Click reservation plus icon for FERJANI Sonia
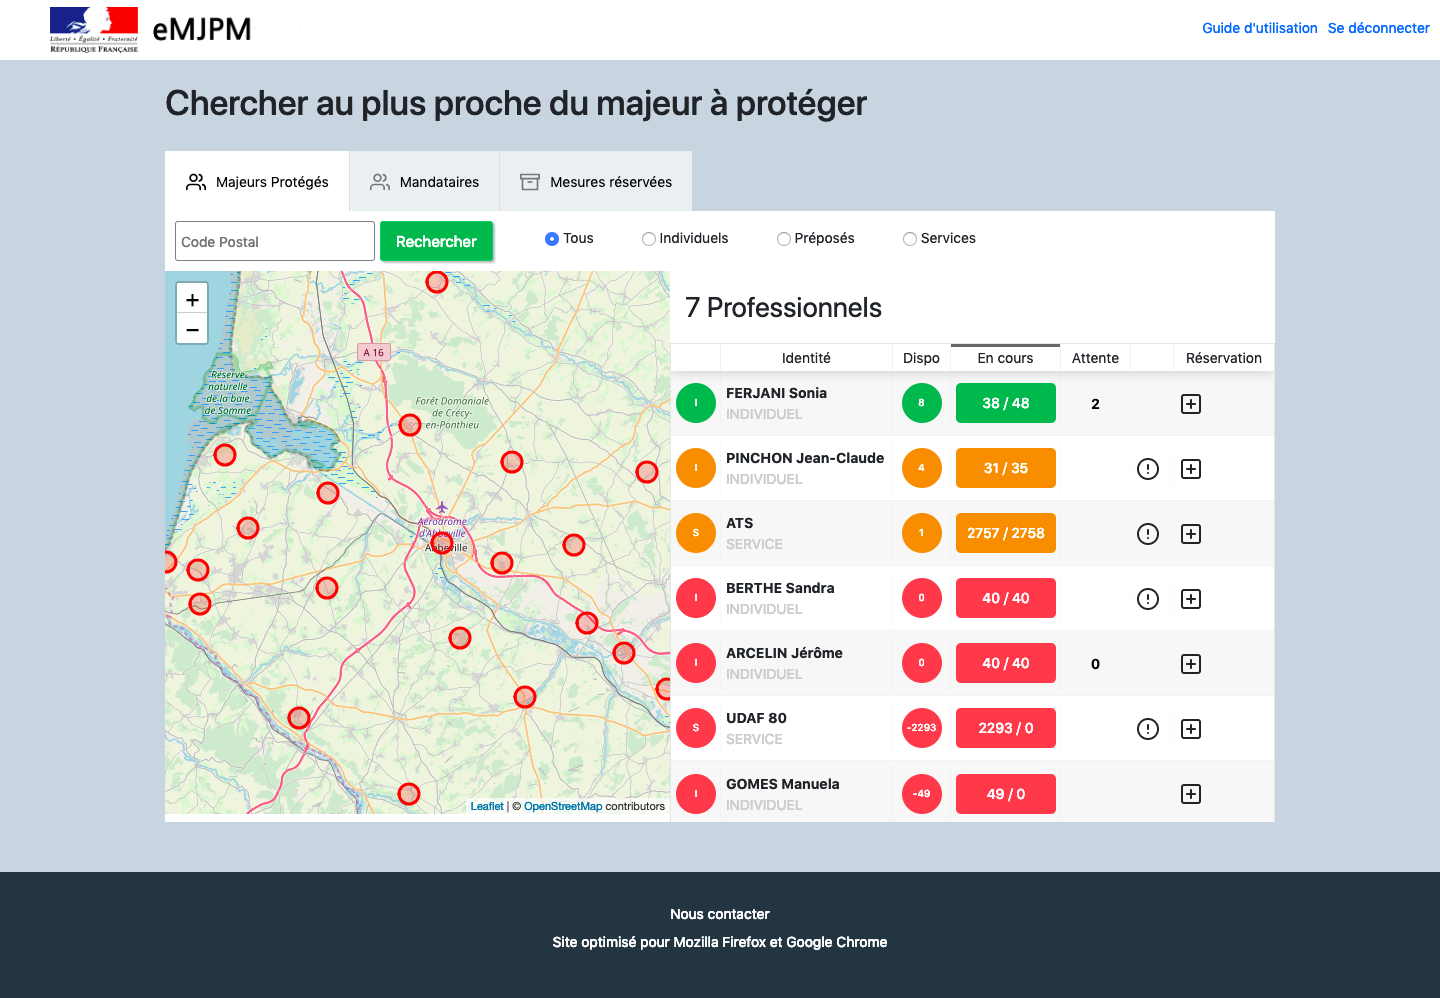The width and height of the screenshot is (1440, 998). tap(1190, 404)
